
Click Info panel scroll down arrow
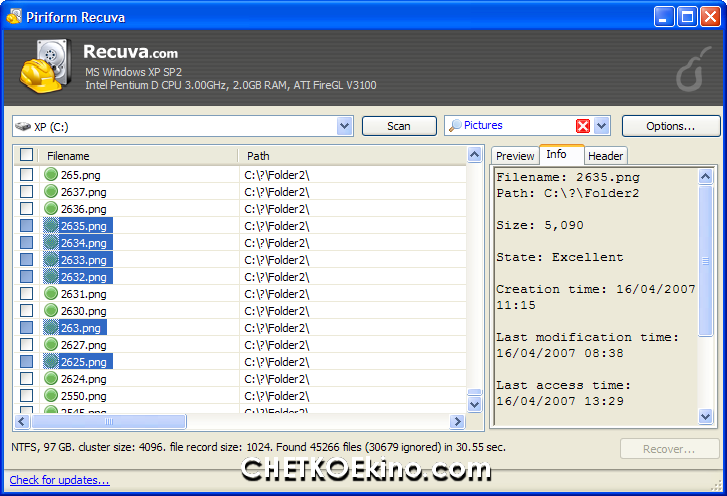click(705, 416)
